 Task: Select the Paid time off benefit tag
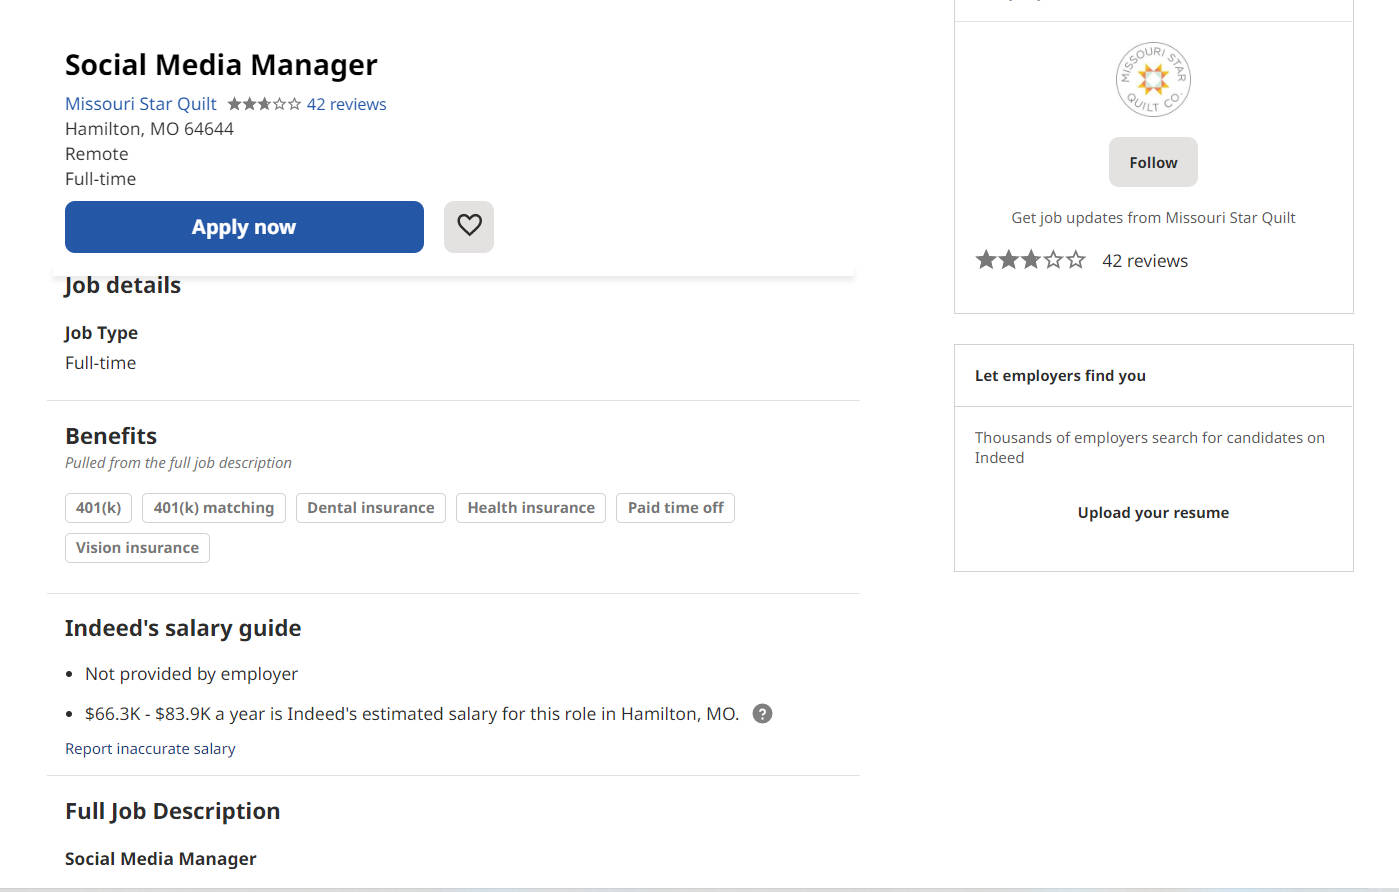[676, 508]
